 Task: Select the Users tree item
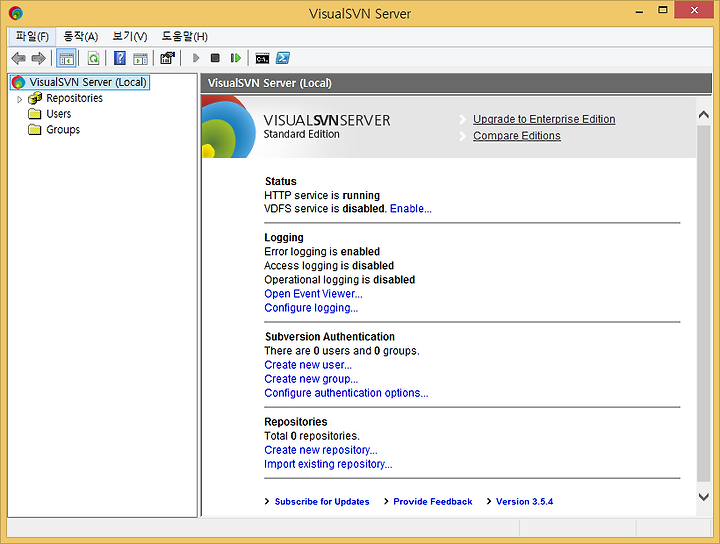pos(59,114)
